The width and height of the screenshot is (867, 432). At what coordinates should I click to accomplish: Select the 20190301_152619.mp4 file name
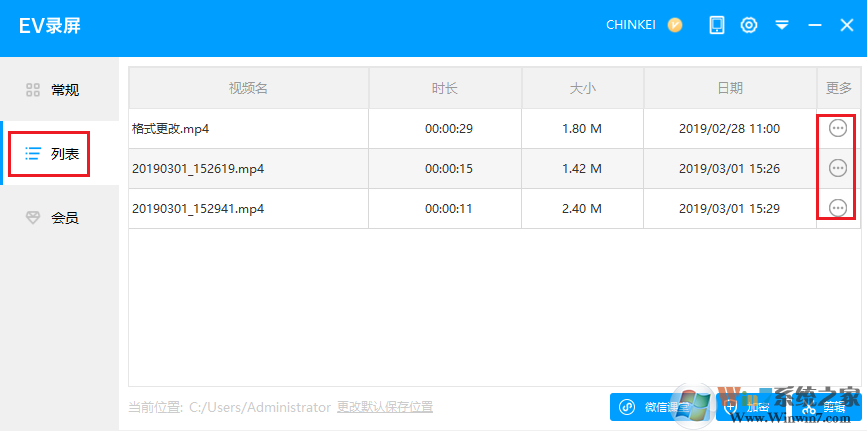[198, 169]
